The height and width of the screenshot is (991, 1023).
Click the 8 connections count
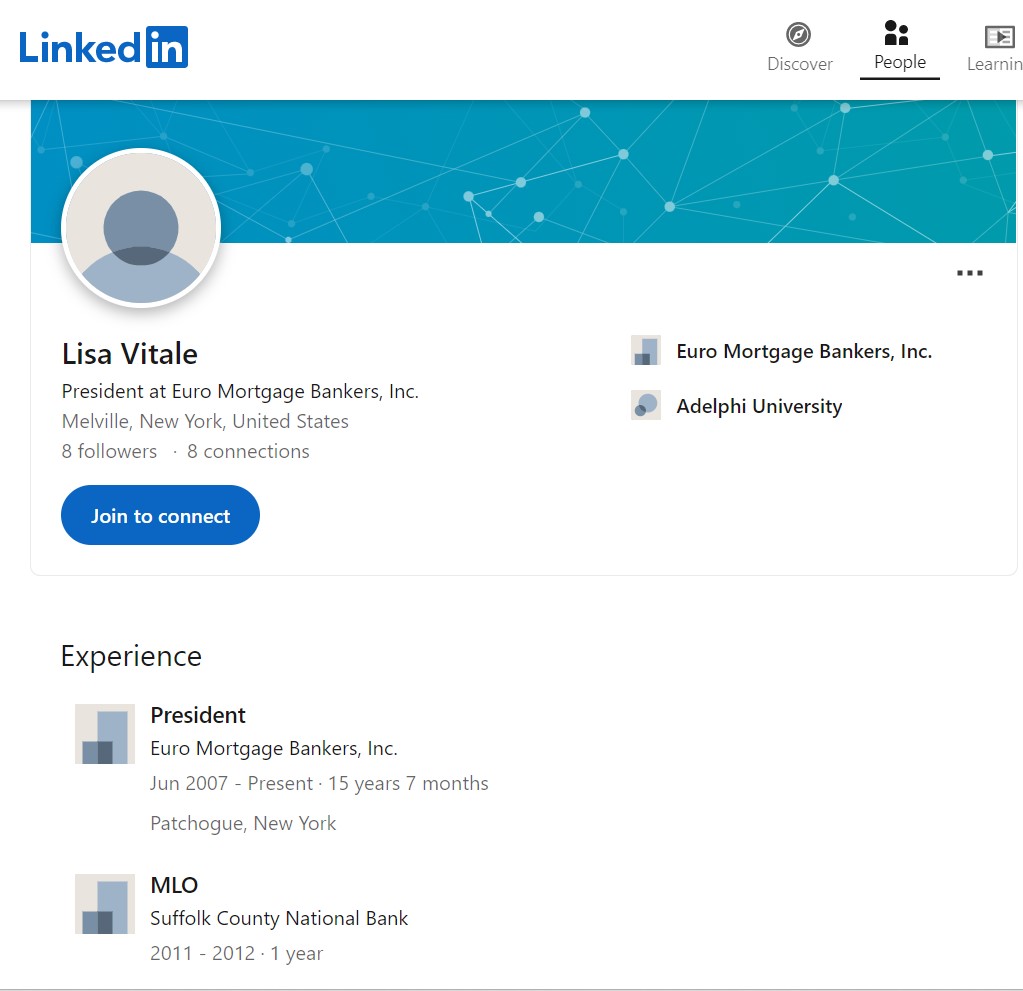[x=248, y=451]
